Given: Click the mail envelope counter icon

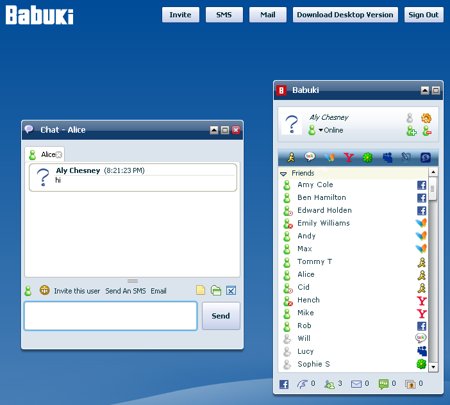Looking at the screenshot, I should click(x=356, y=384).
